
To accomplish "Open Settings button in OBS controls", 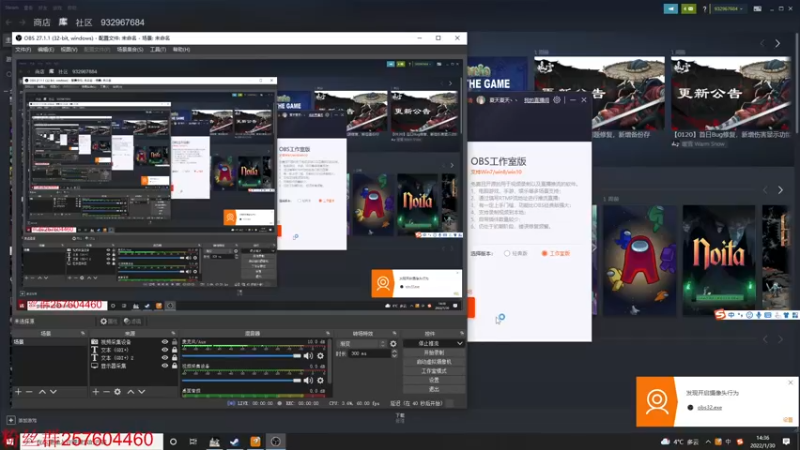I will pos(434,380).
